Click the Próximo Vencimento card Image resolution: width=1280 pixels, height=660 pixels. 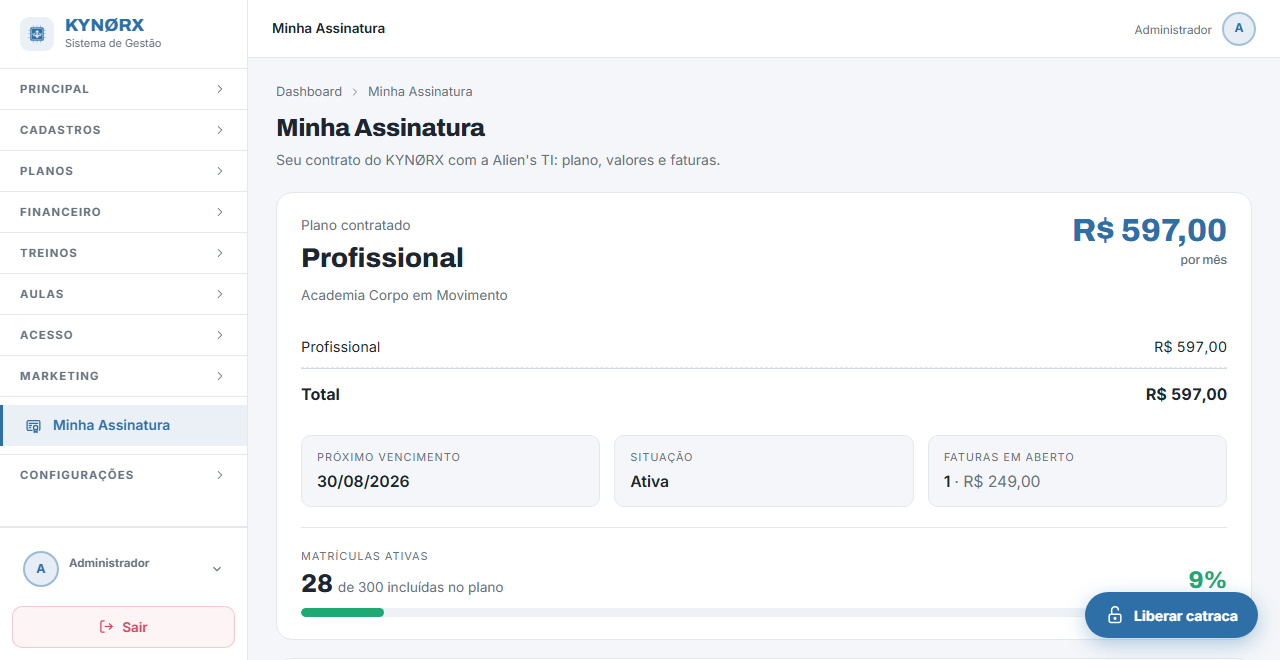pyautogui.click(x=450, y=471)
